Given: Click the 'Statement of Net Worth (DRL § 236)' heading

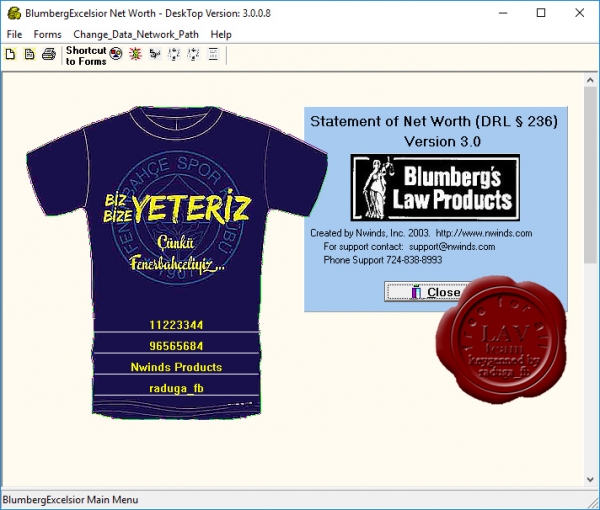Looking at the screenshot, I should click(x=434, y=121).
